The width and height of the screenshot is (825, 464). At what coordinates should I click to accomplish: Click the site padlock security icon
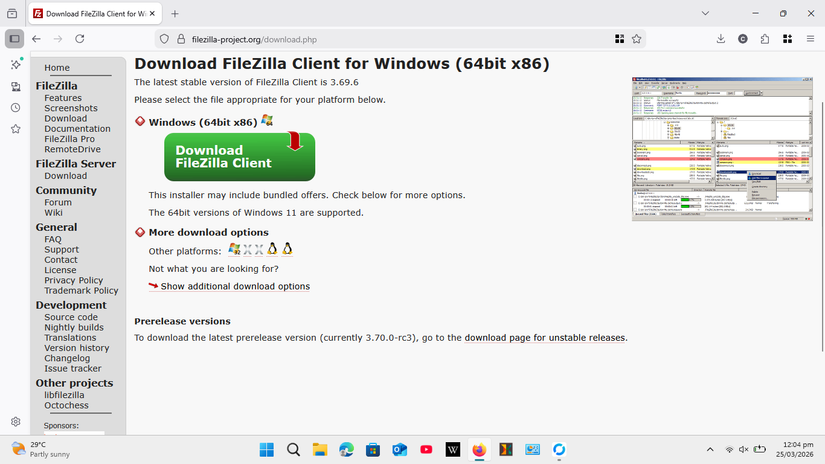(x=181, y=39)
